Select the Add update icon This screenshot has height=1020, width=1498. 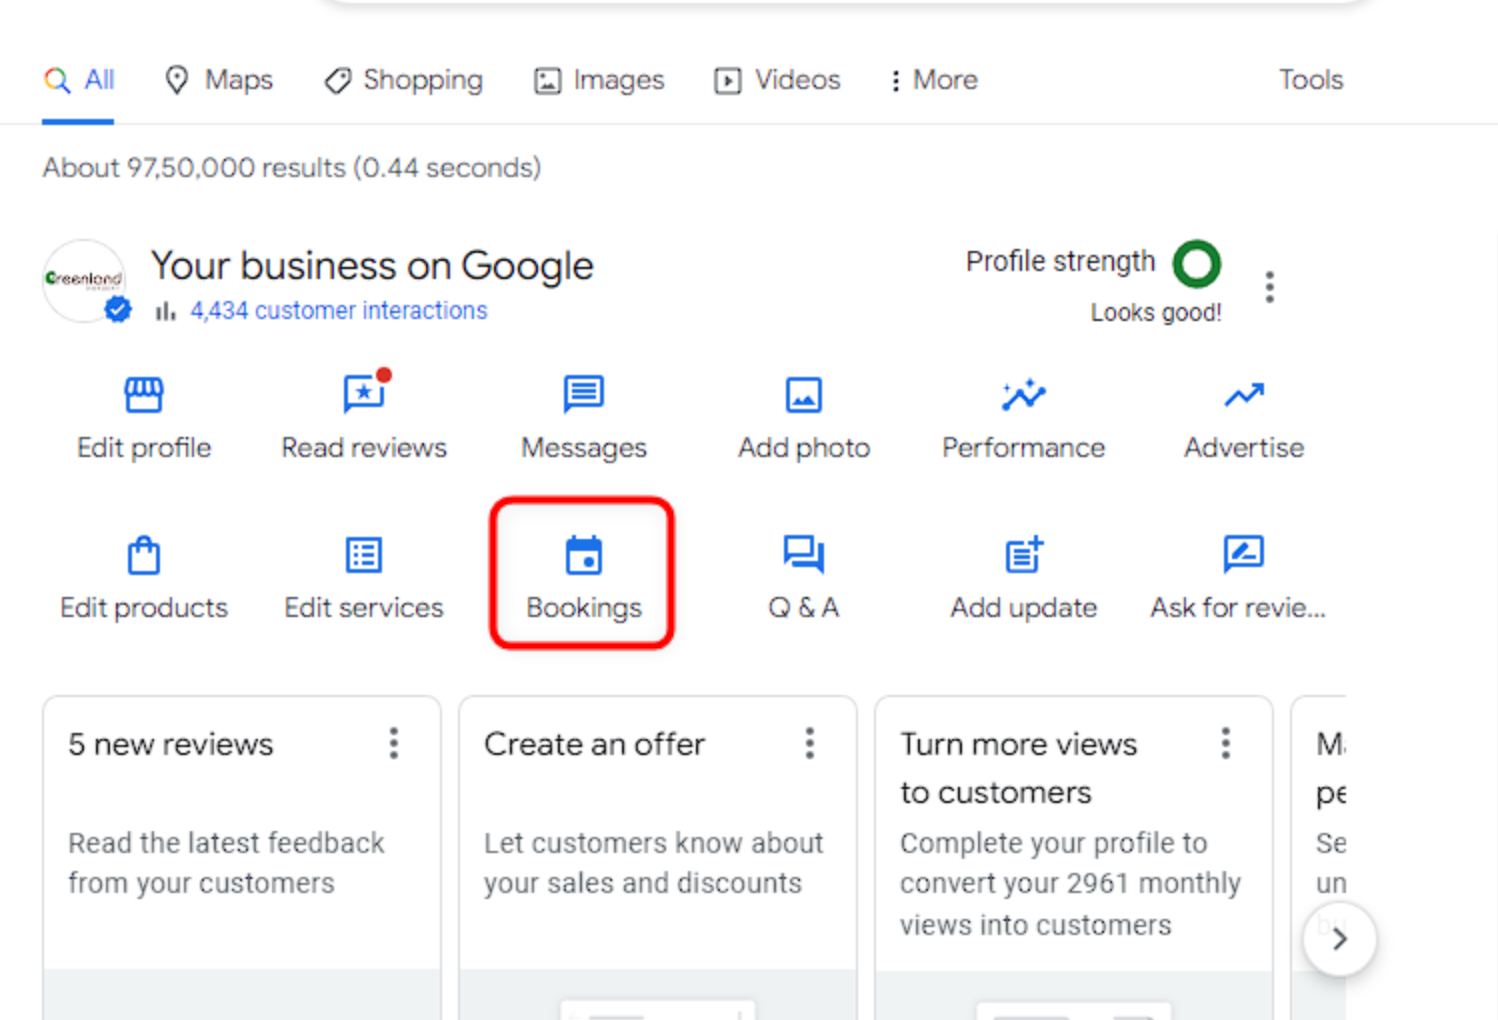point(1024,554)
